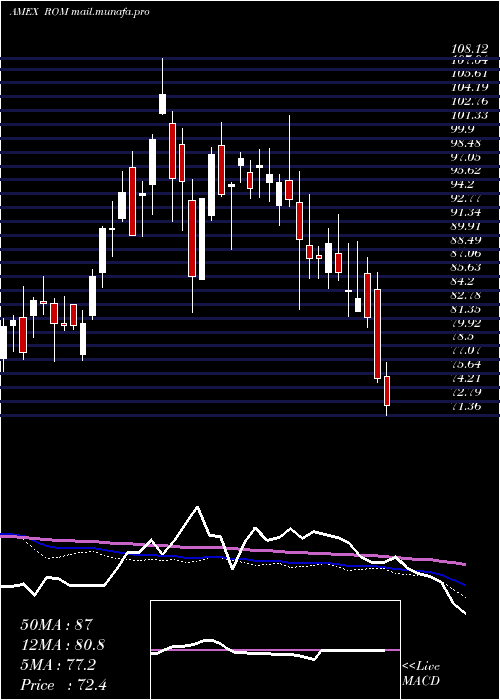Select the 92.77 price label
This screenshot has height=700, width=500.
[x=466, y=198]
